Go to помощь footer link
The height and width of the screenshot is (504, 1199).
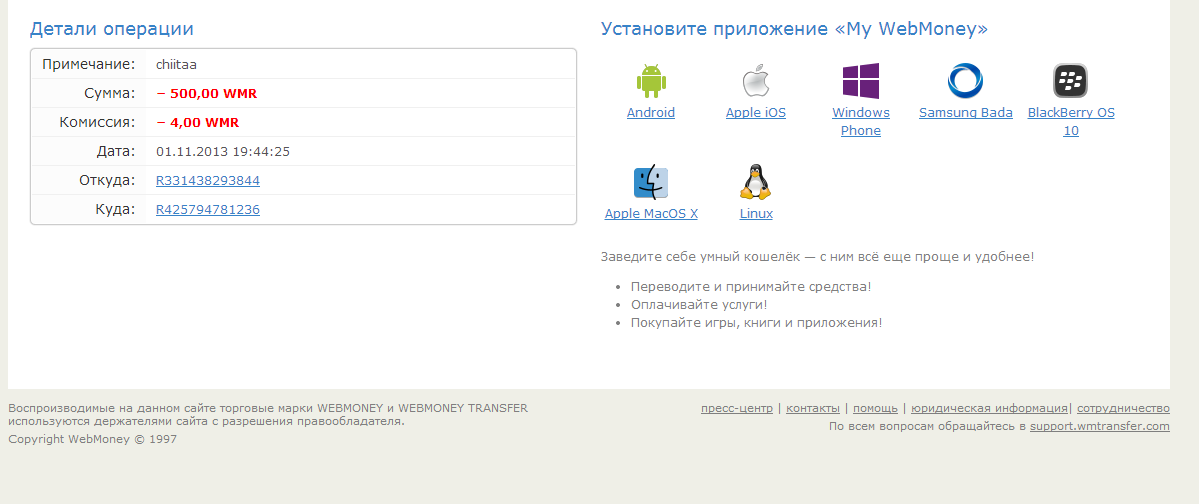tap(876, 408)
